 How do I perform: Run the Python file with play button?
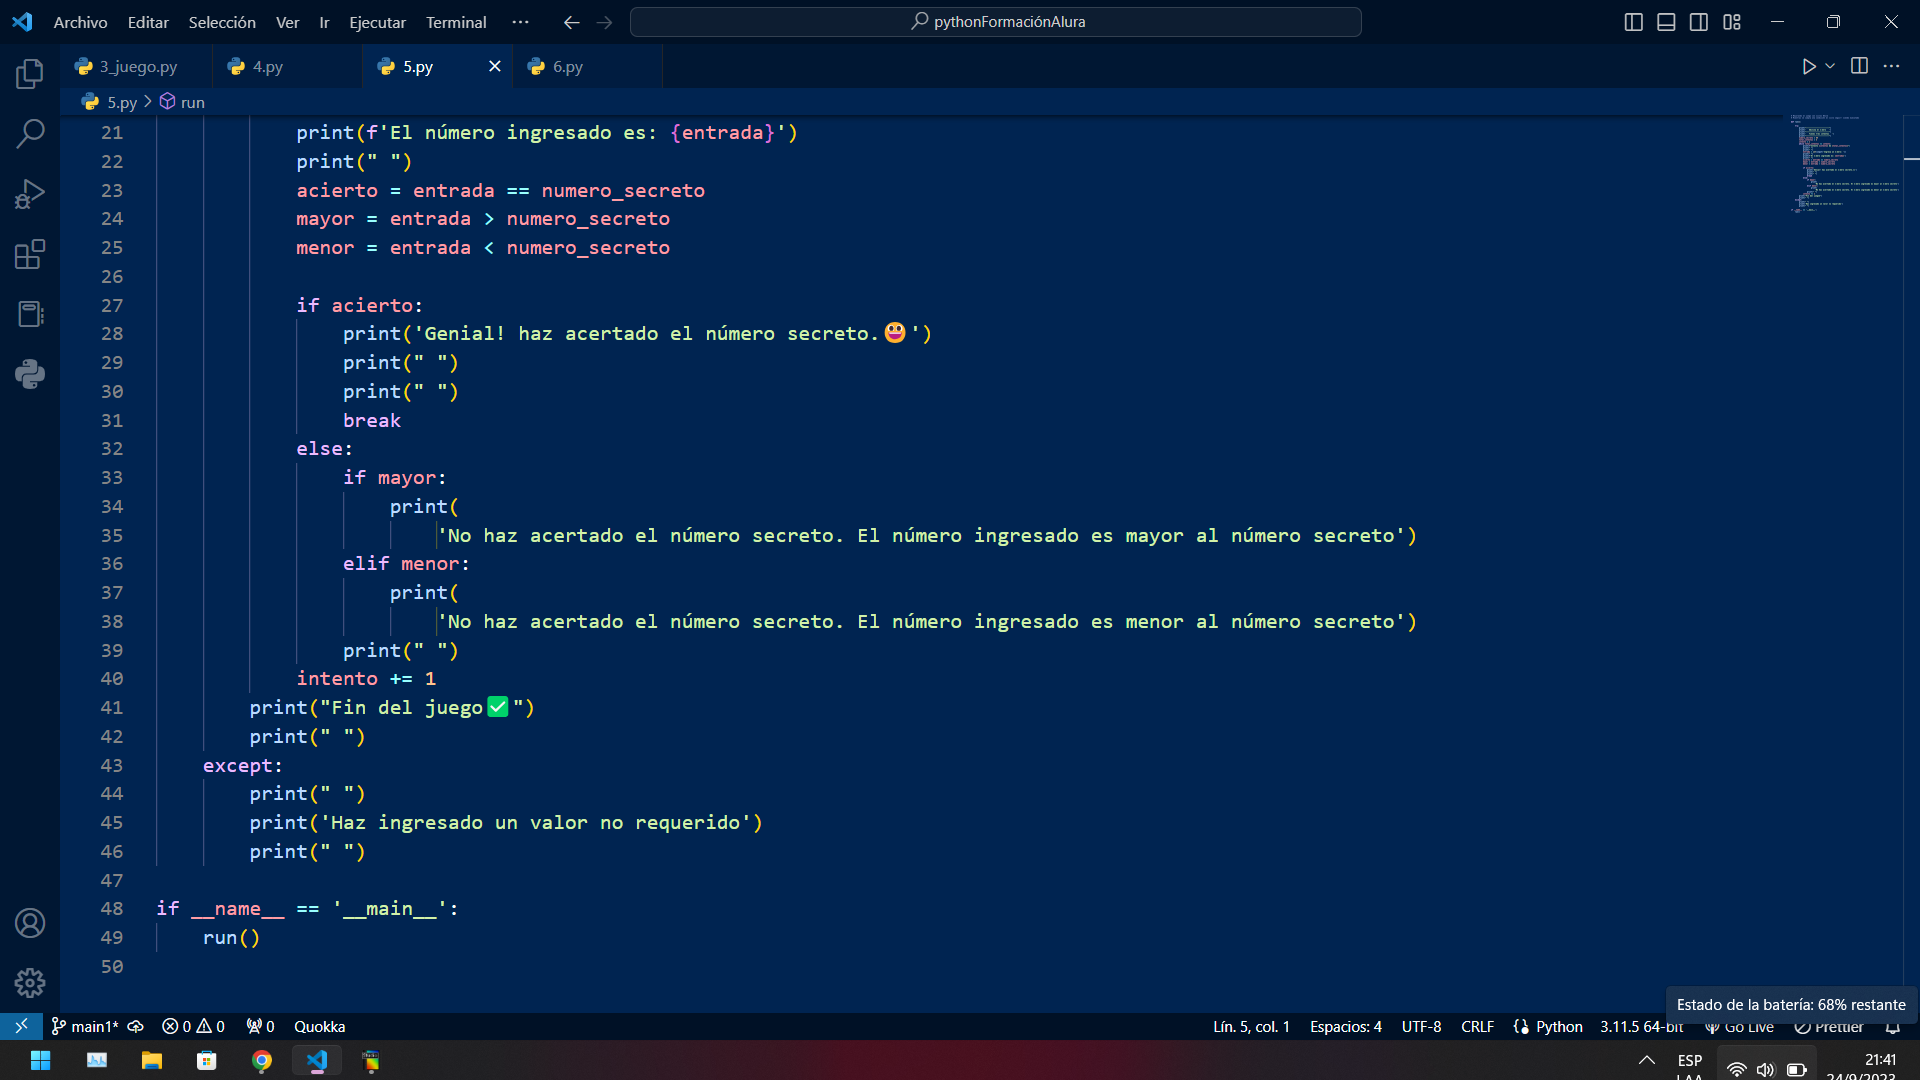(1809, 66)
